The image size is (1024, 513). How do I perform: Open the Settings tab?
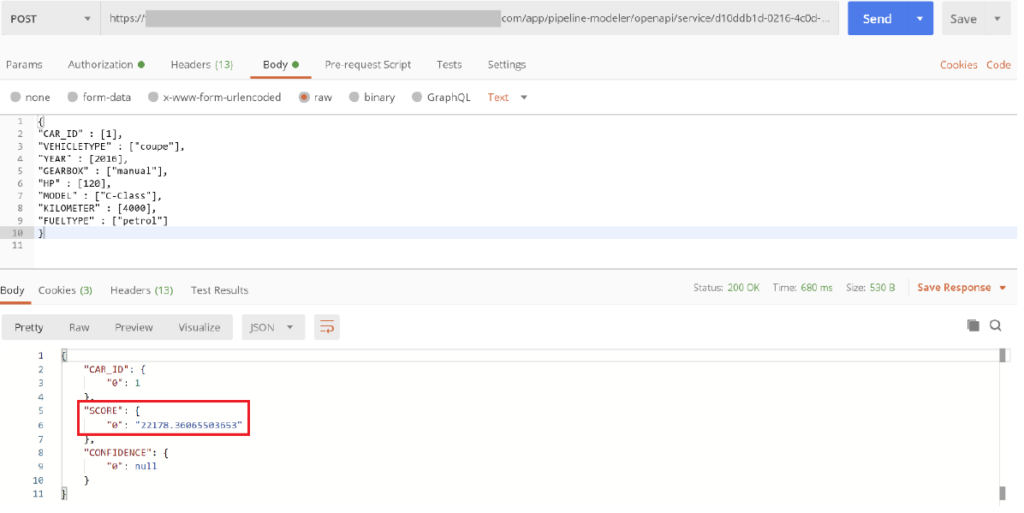point(507,65)
